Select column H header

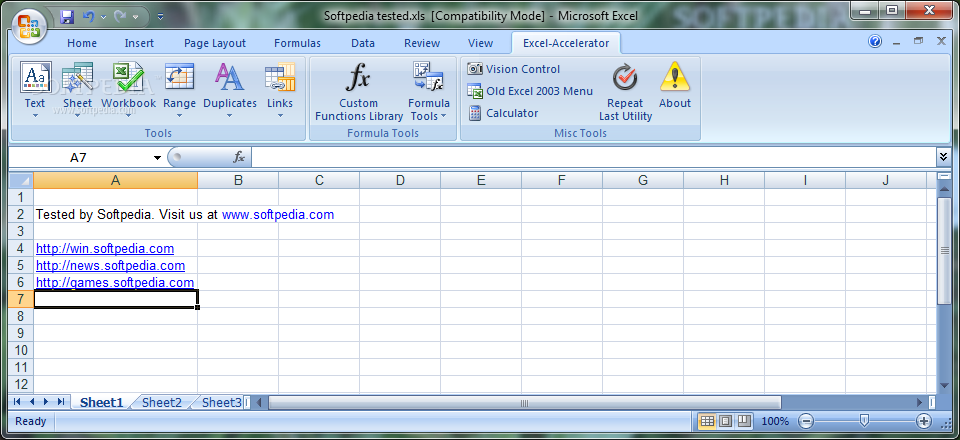click(724, 180)
